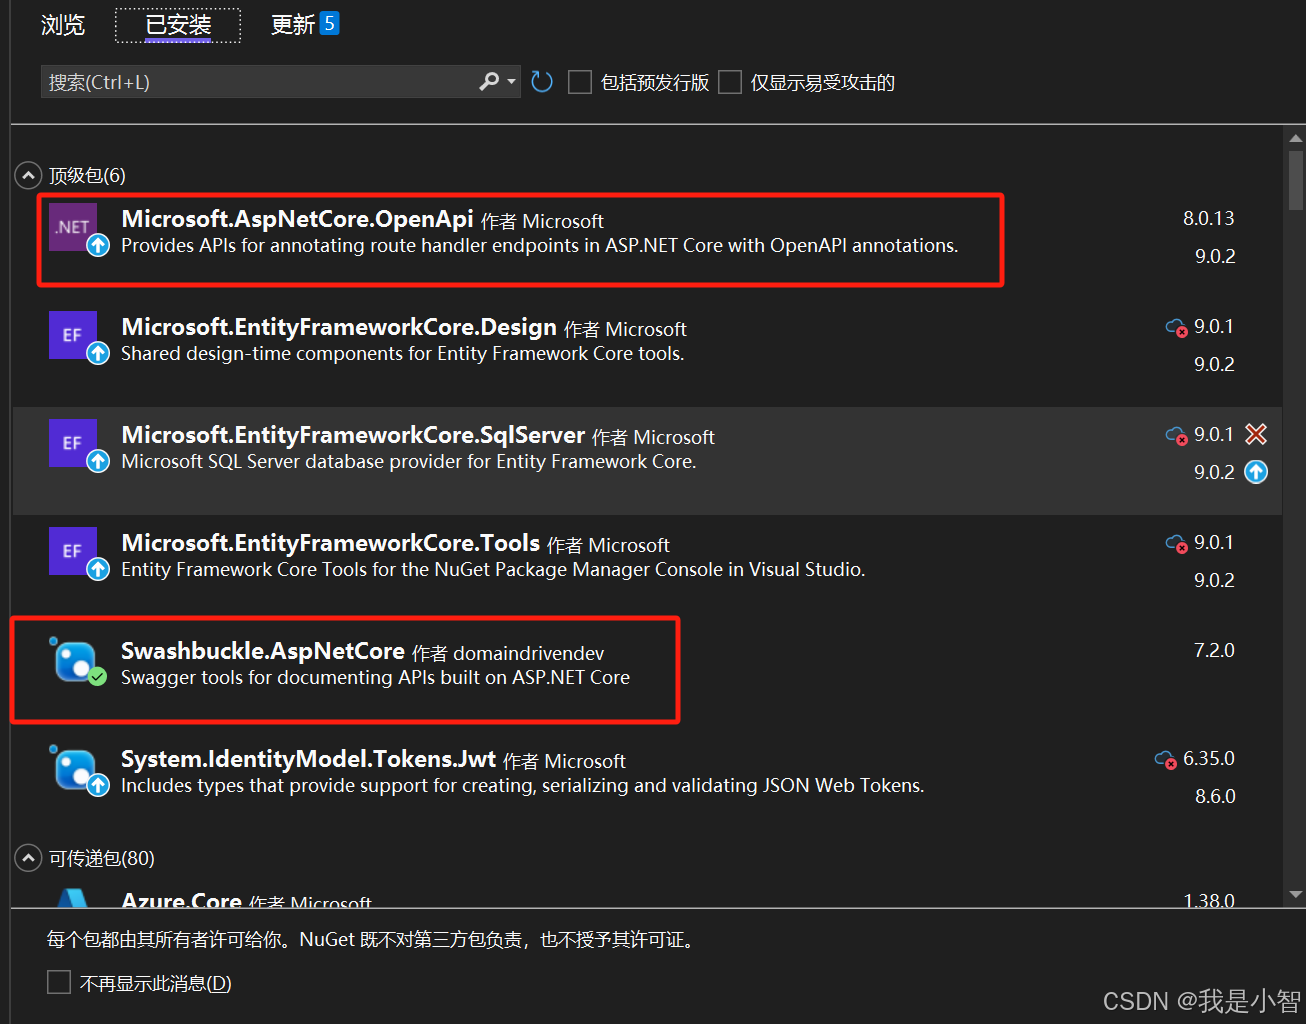Click cloud warning icon beside 6.35.0
The height and width of the screenshot is (1024, 1306).
click(x=1166, y=760)
